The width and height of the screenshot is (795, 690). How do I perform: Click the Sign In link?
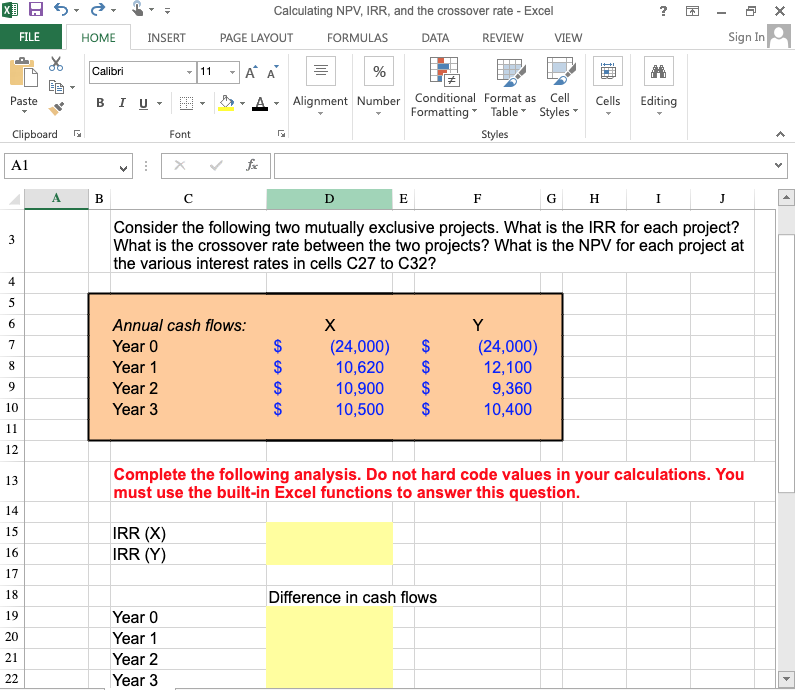click(x=746, y=37)
